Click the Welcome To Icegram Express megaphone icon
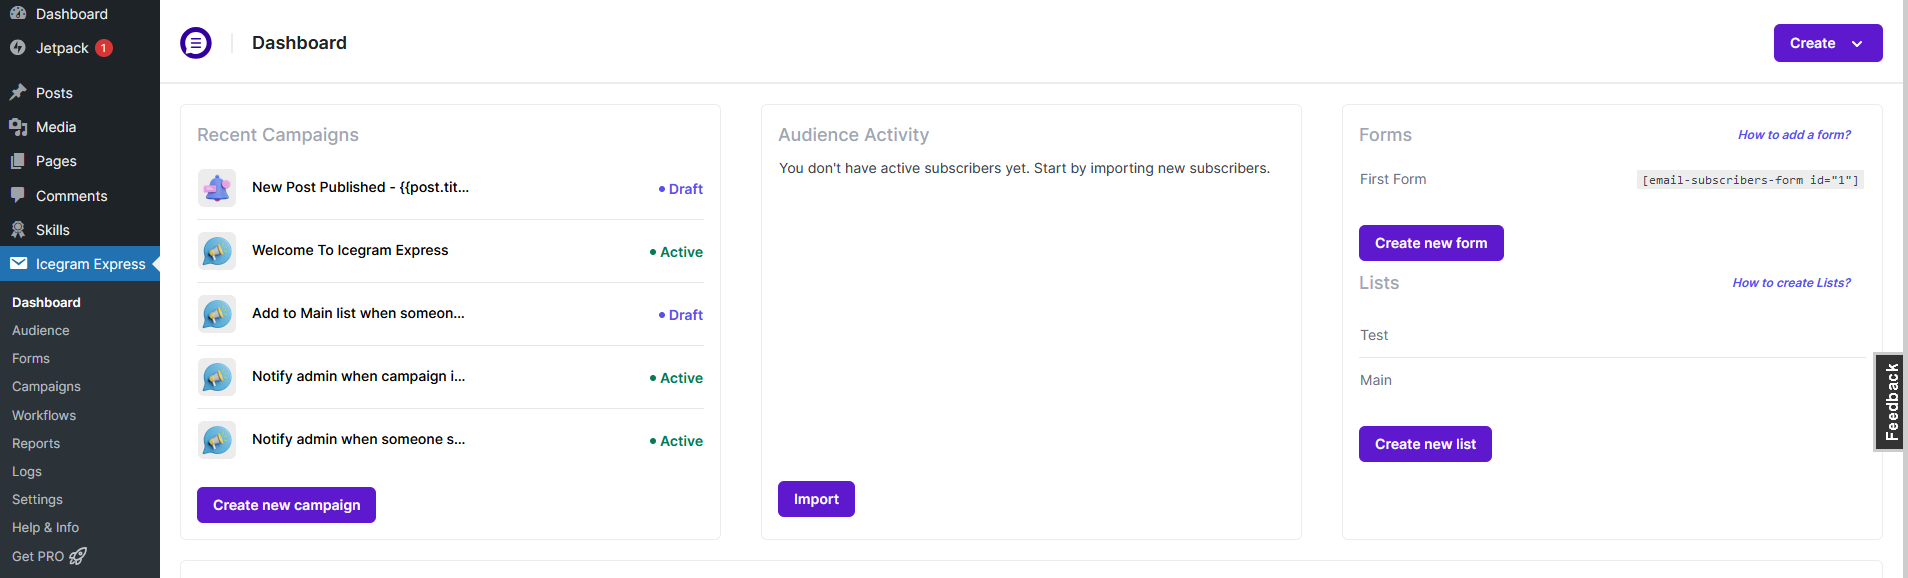The height and width of the screenshot is (578, 1908). pos(217,251)
